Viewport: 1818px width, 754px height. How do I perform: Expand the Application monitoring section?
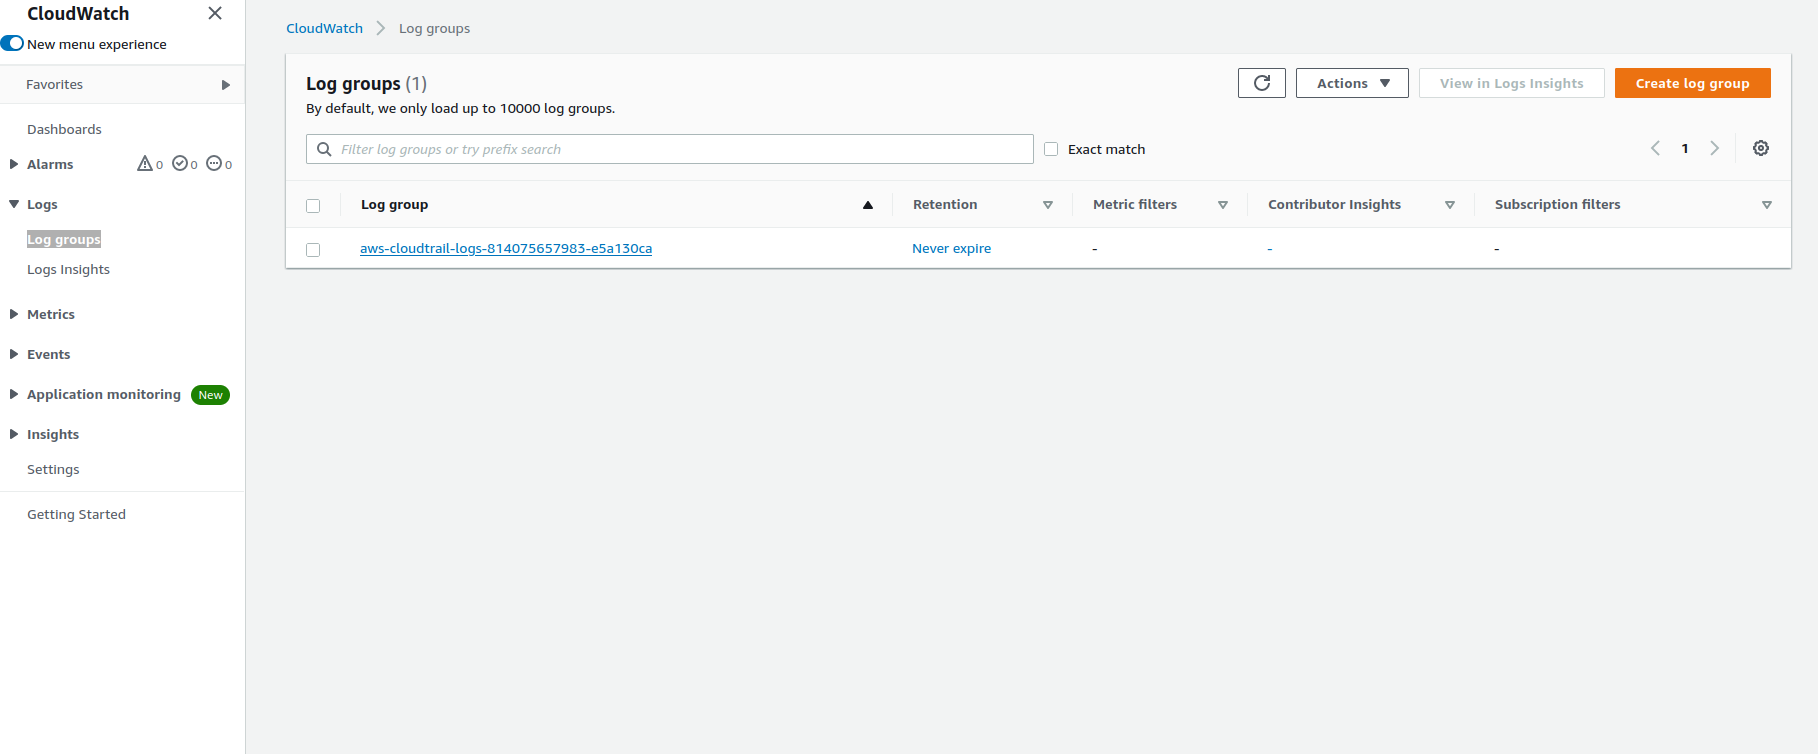[14, 394]
